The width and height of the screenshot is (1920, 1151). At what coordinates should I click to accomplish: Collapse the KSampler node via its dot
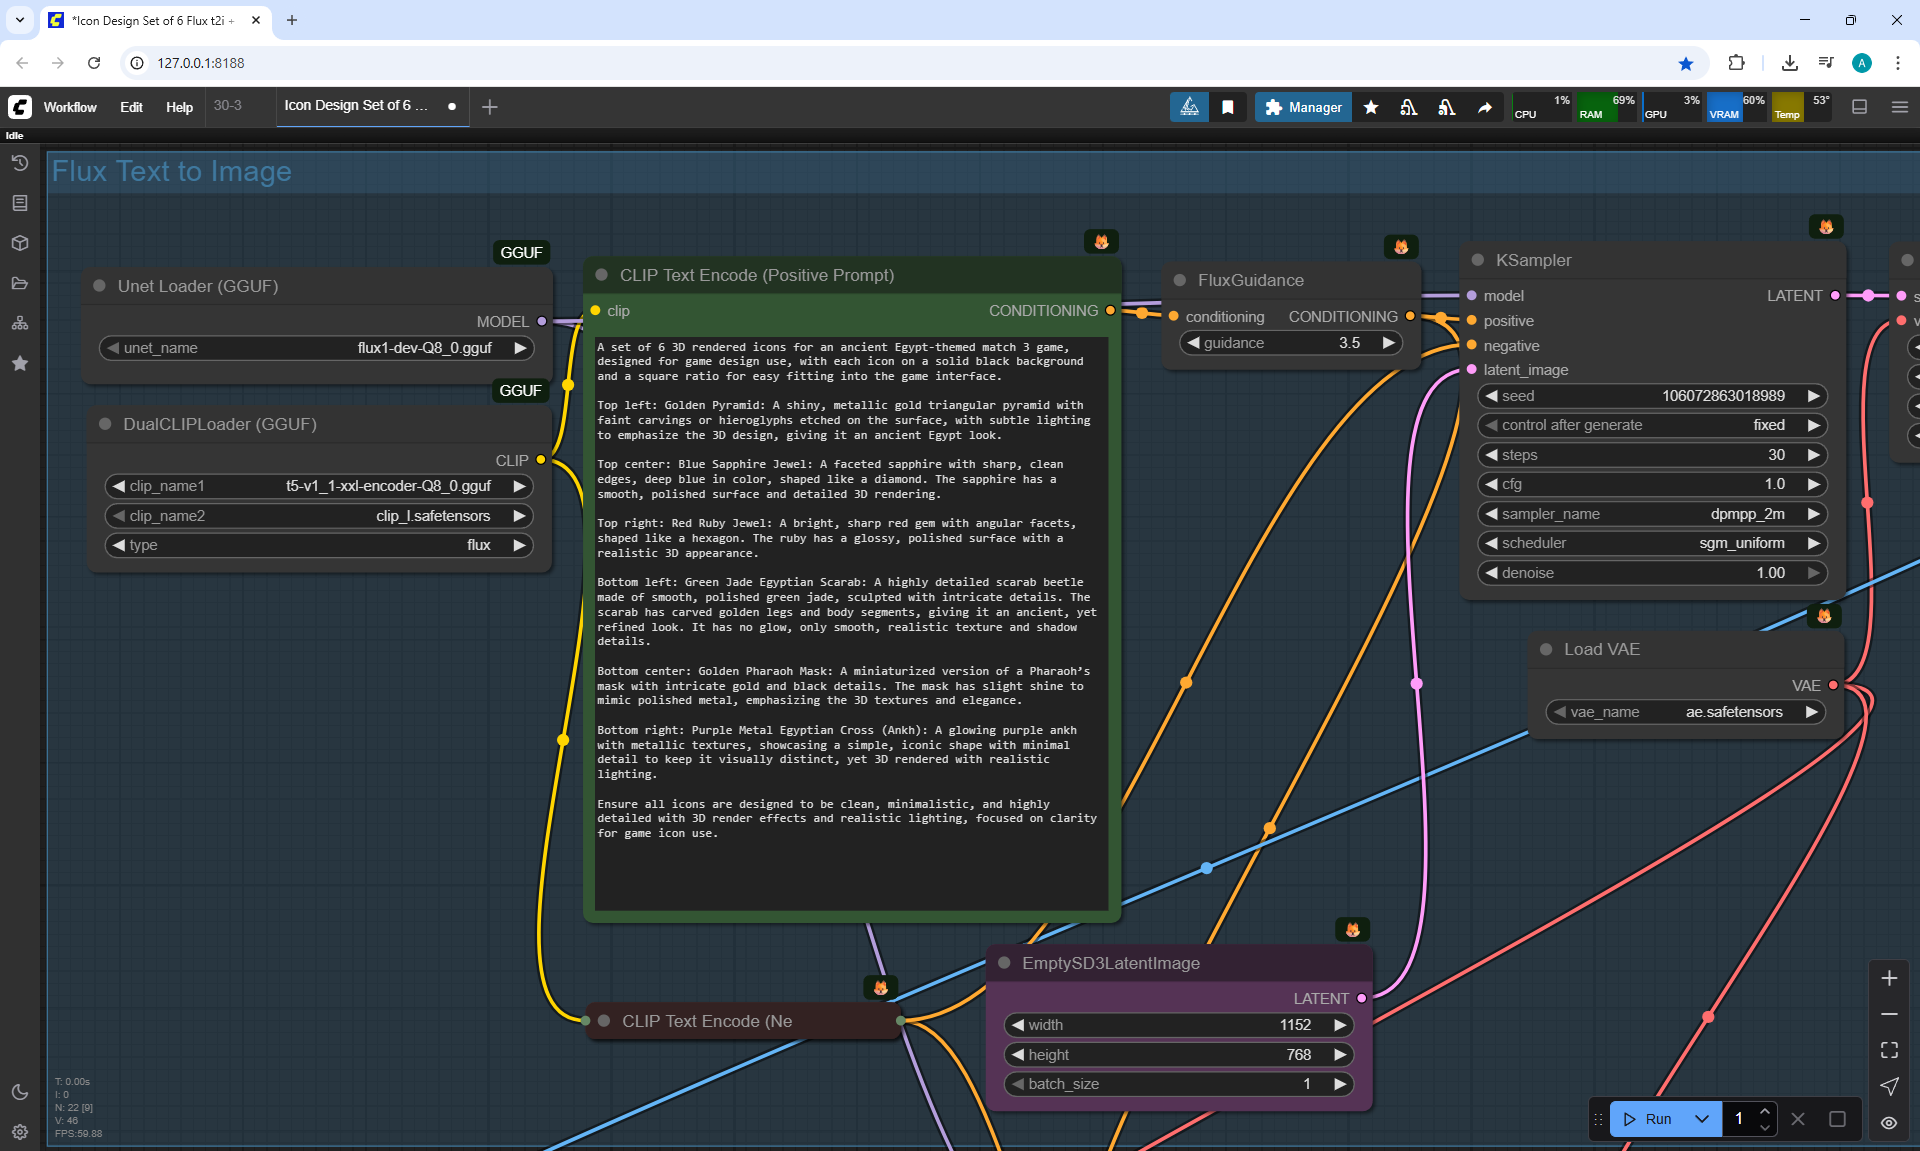pos(1478,260)
